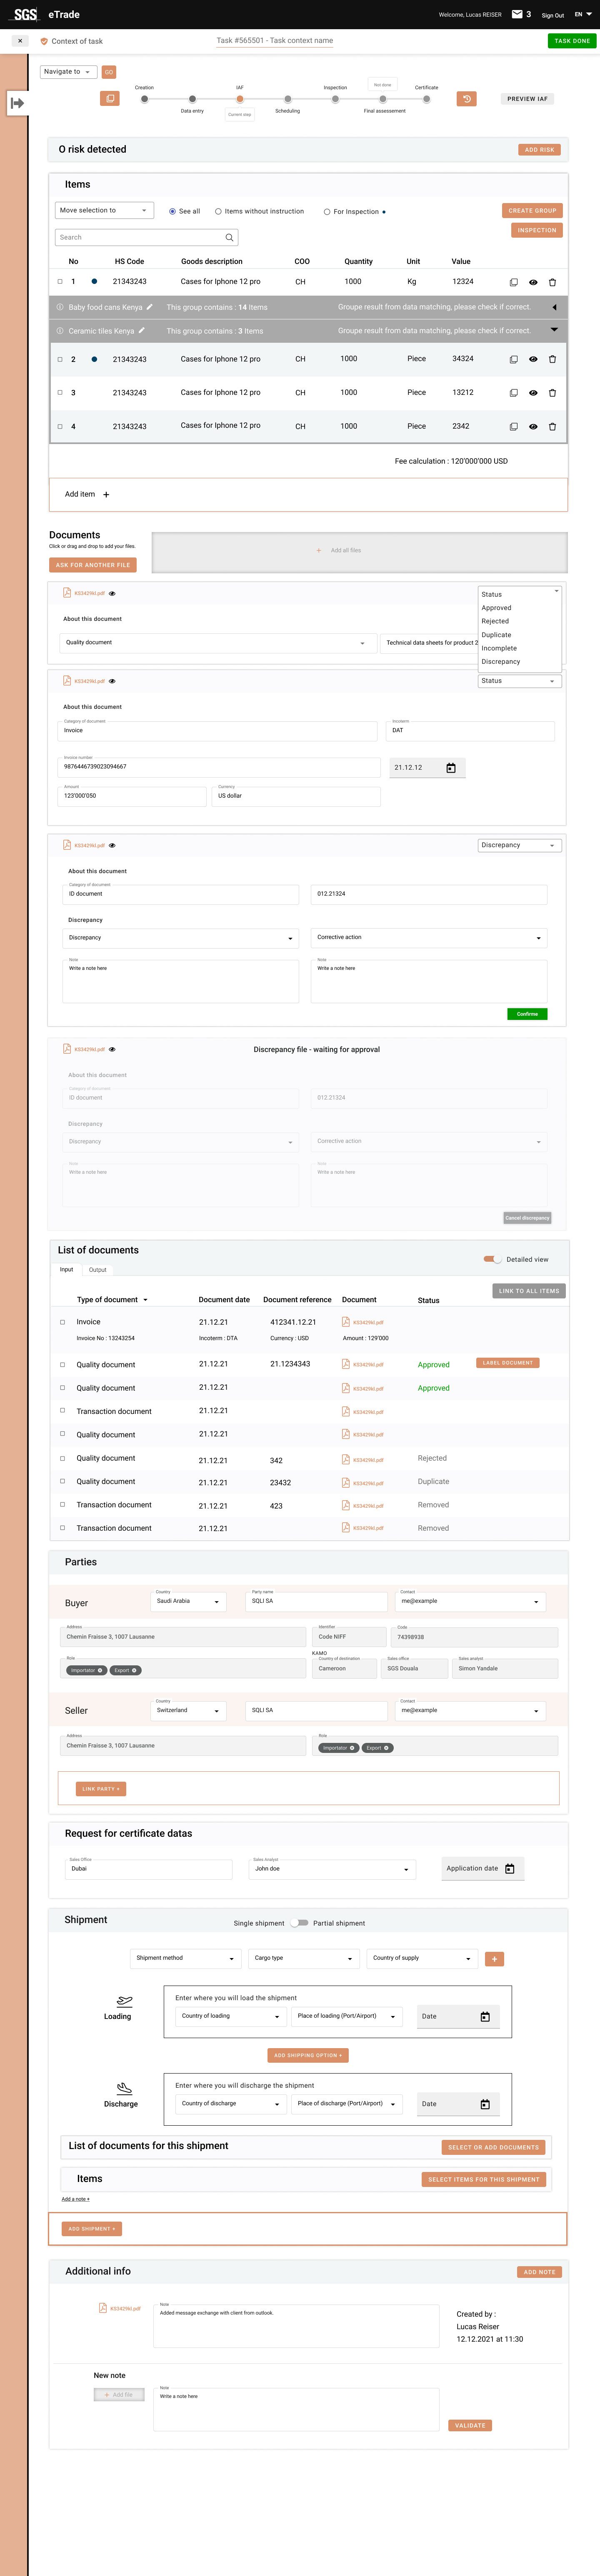Screen dimensions: 600x2576
Task: Click the plus icon next to Add item
Action: tap(106, 494)
